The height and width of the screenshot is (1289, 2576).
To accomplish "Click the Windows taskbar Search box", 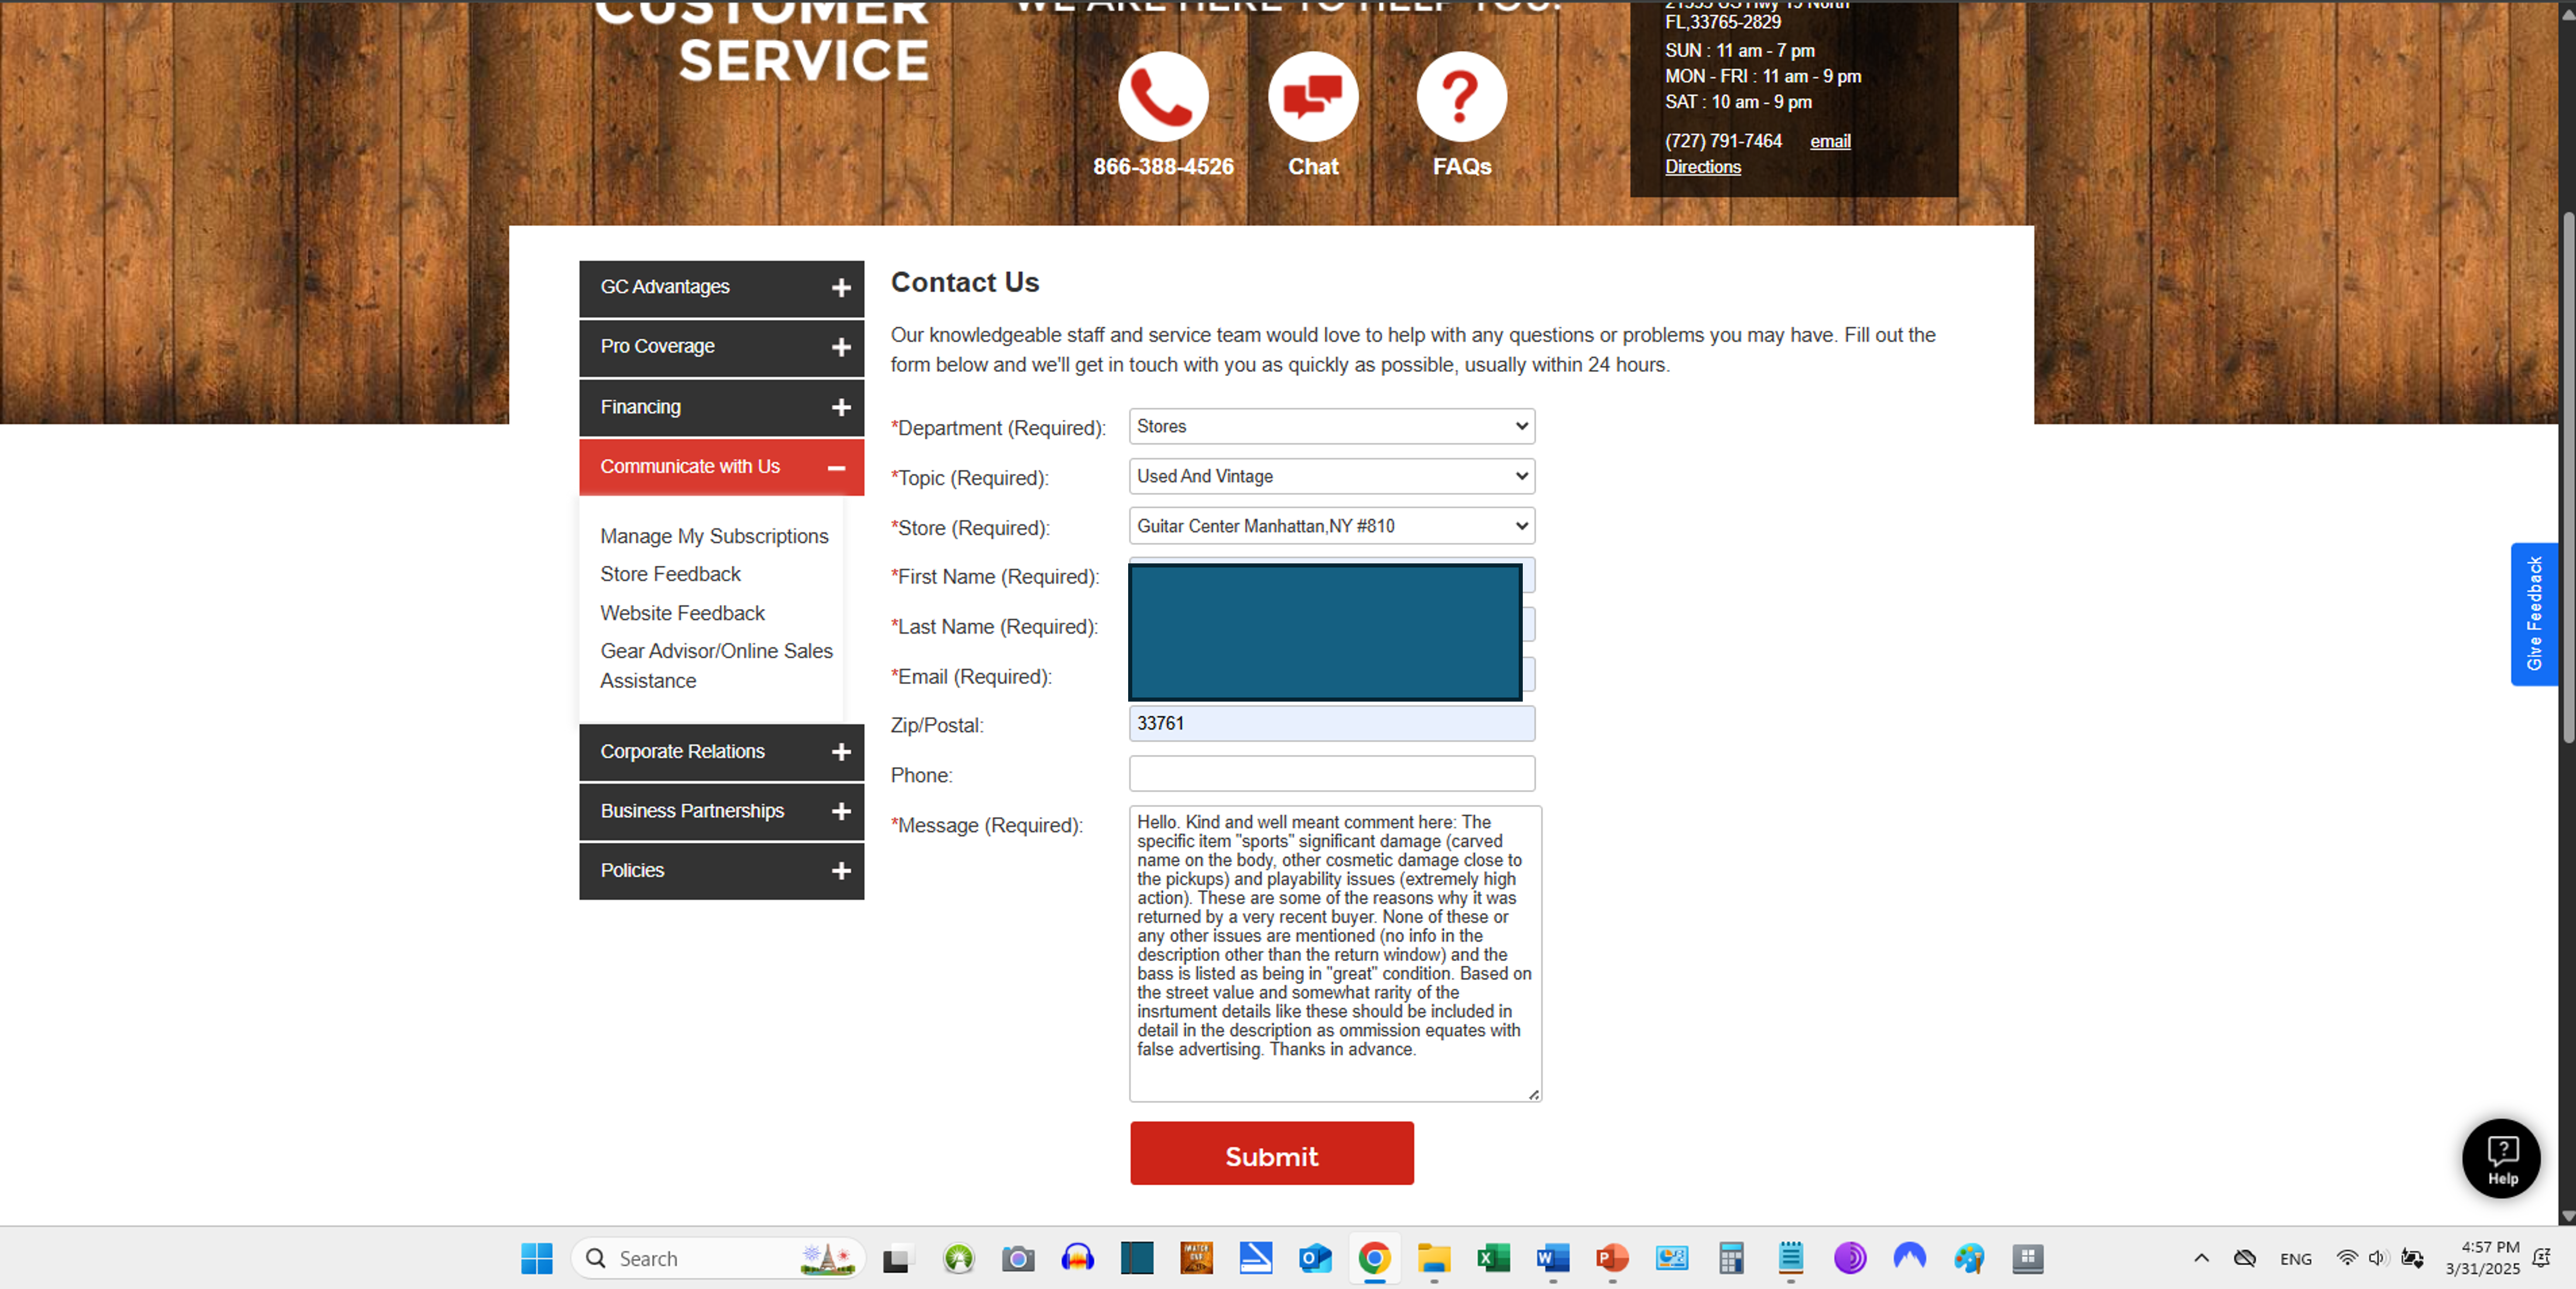I will pyautogui.click(x=717, y=1258).
